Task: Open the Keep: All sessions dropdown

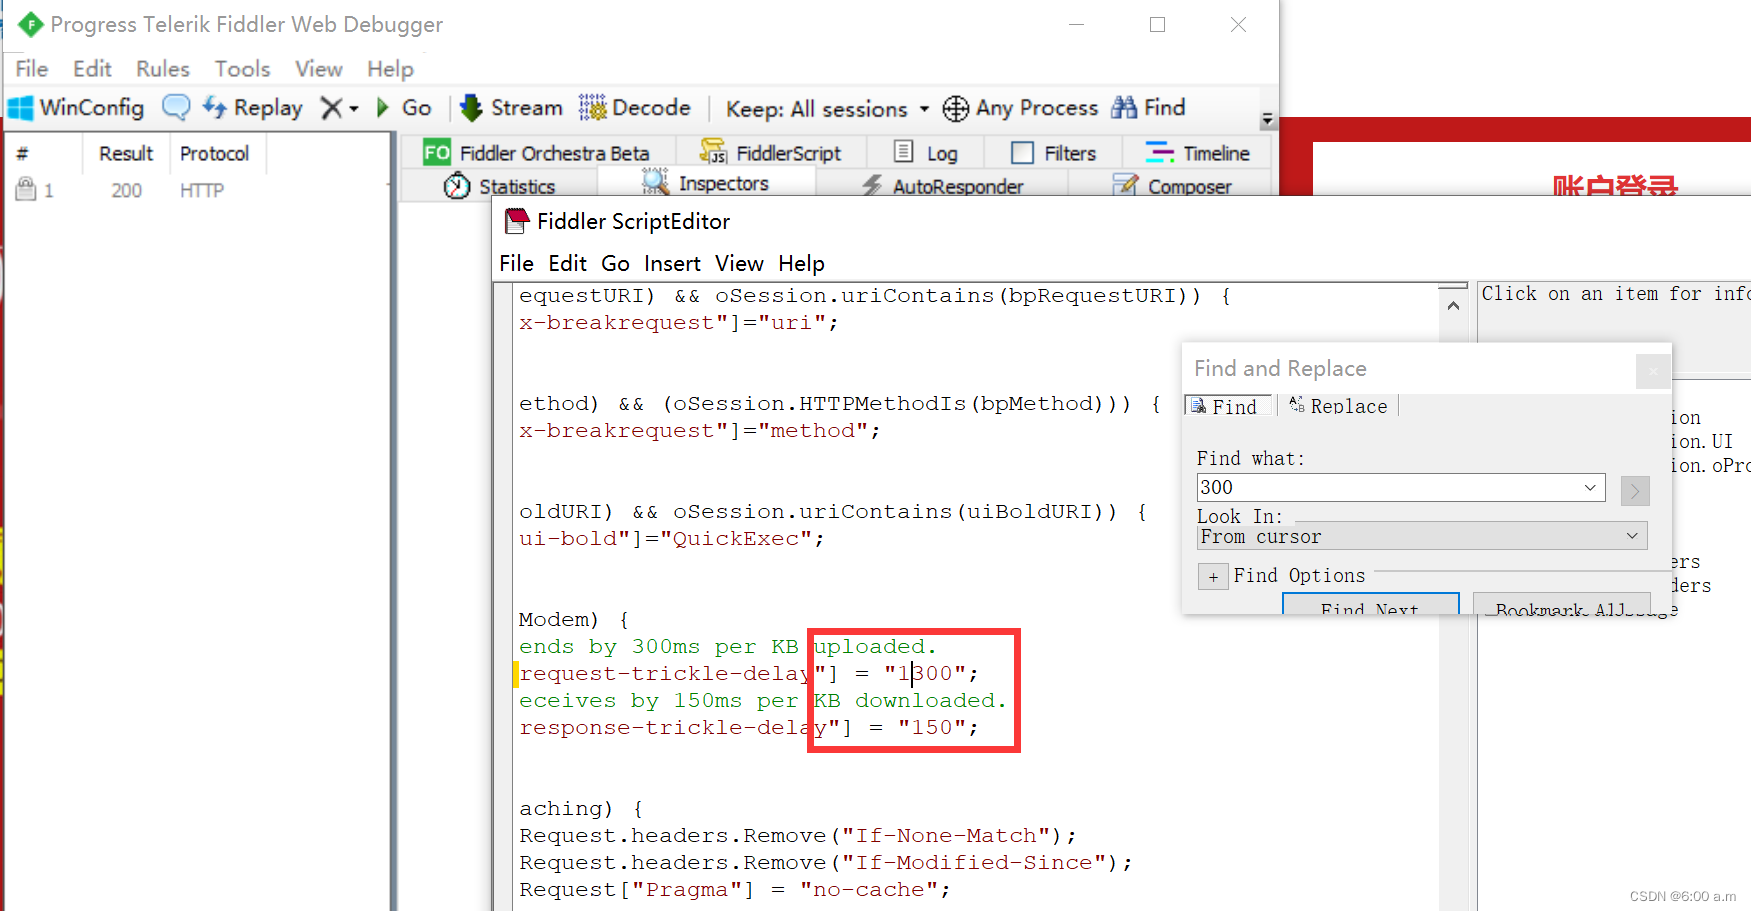Action: click(x=827, y=109)
